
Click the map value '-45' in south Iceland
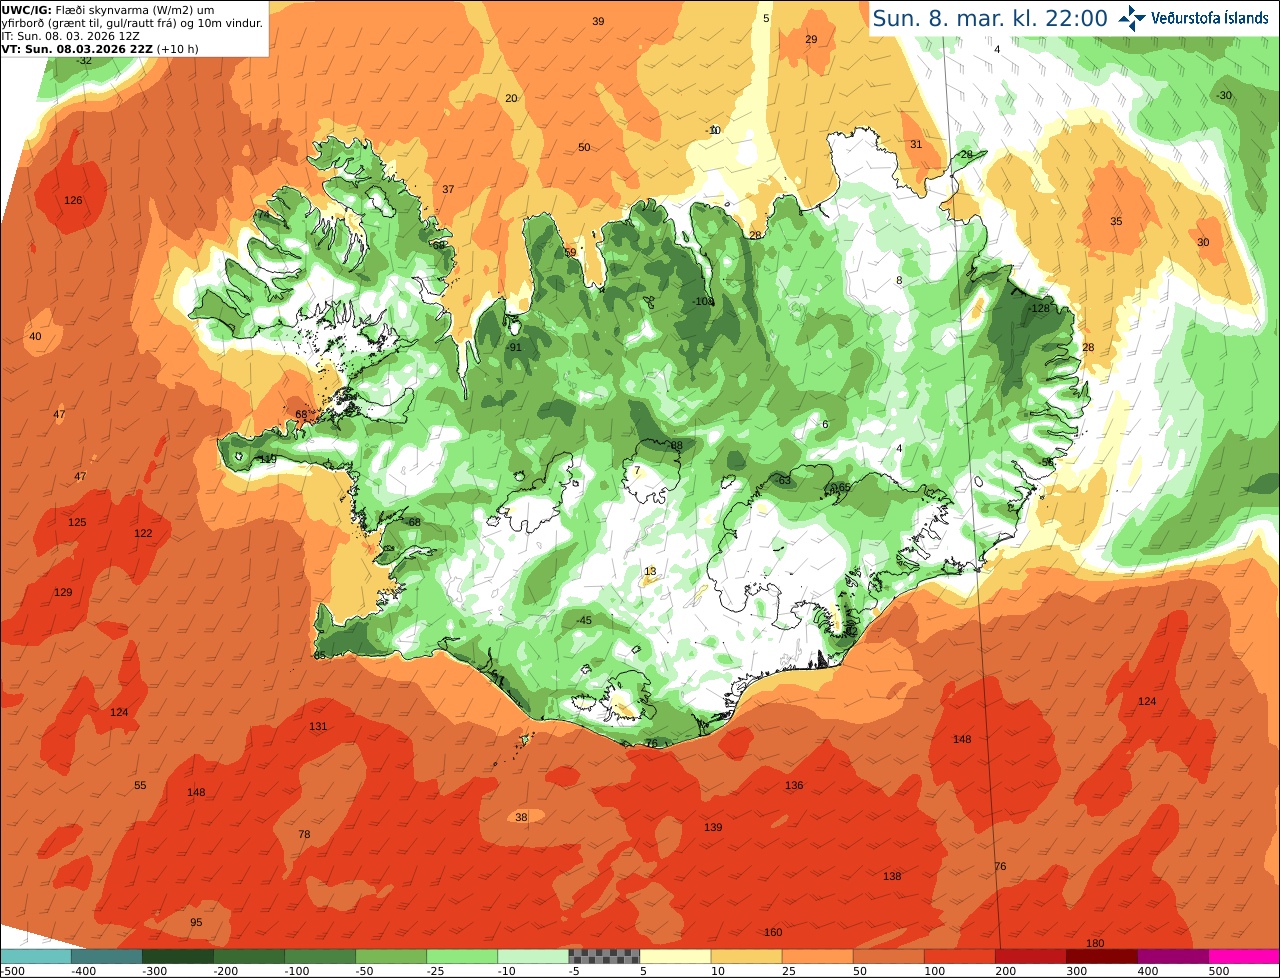pos(583,620)
